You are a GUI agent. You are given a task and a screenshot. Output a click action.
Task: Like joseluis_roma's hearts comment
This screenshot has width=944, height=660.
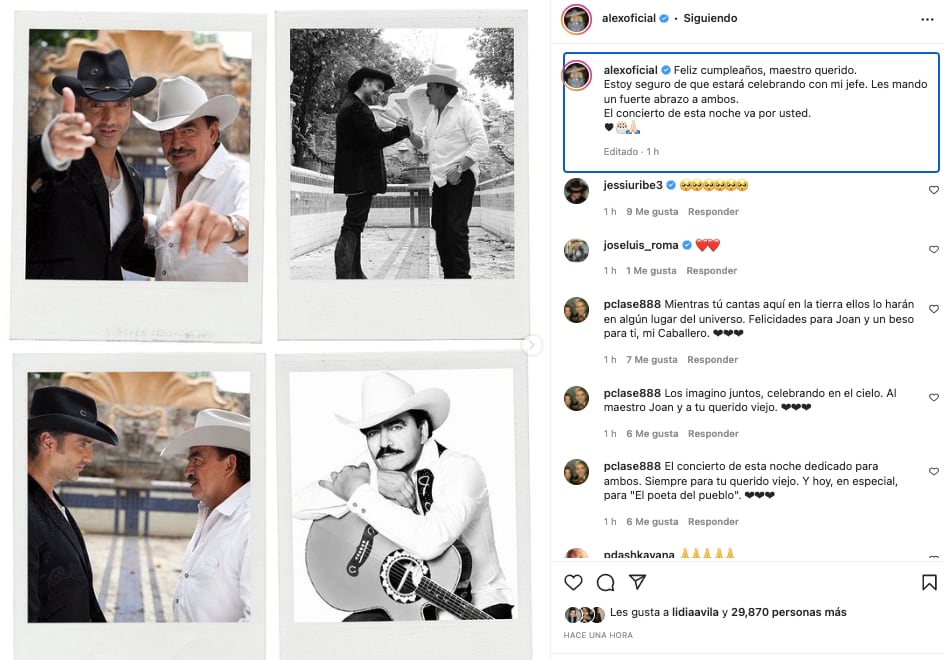(934, 250)
